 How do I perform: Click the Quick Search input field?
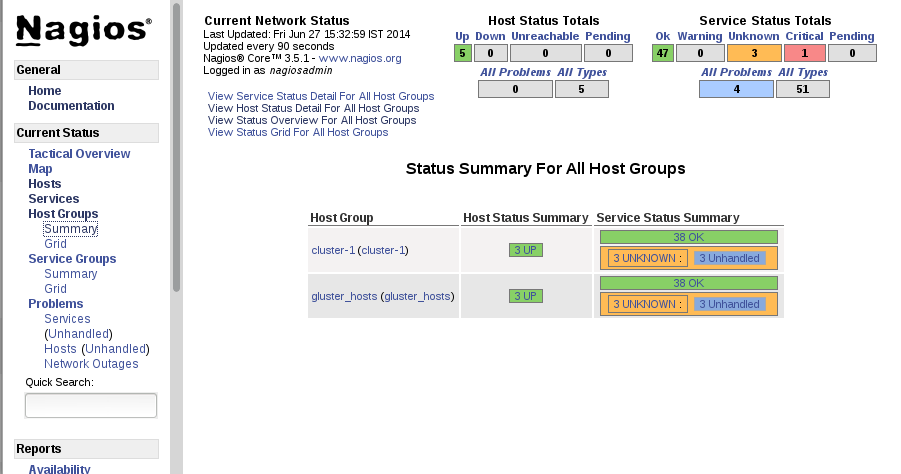[91, 405]
